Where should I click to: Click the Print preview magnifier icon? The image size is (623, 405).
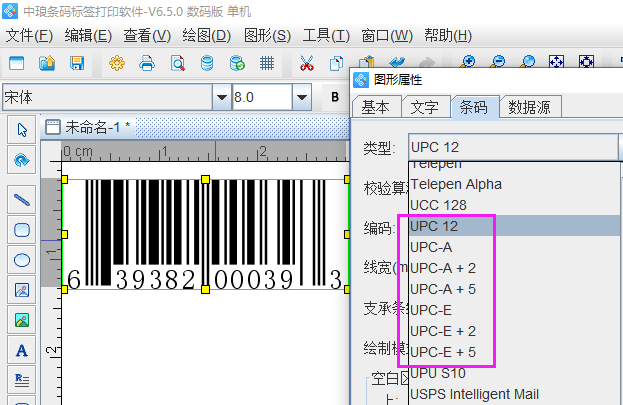coord(178,63)
